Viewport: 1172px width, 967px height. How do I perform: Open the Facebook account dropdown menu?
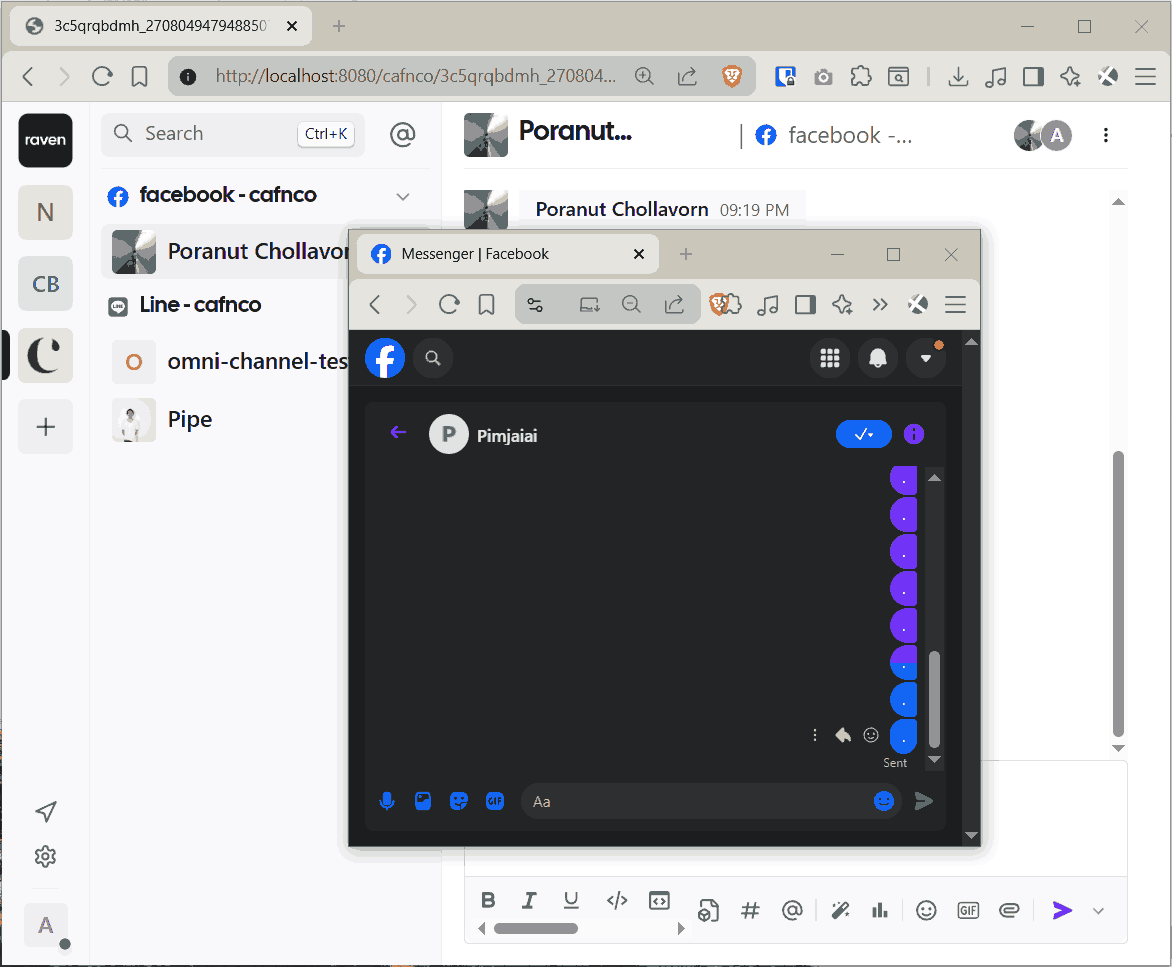(925, 358)
